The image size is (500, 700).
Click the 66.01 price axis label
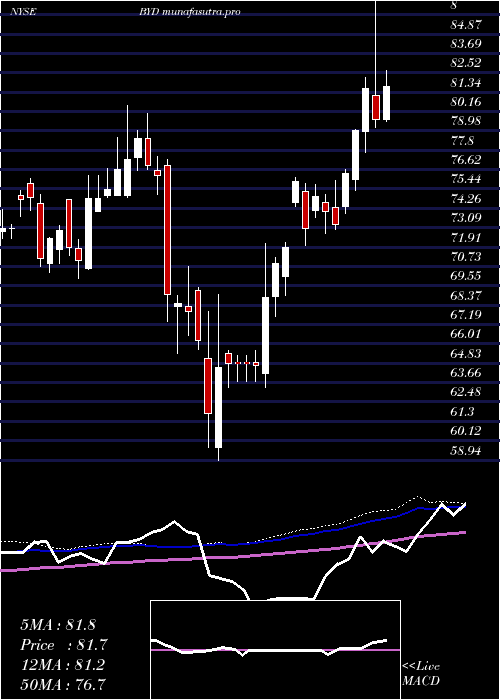click(466, 334)
